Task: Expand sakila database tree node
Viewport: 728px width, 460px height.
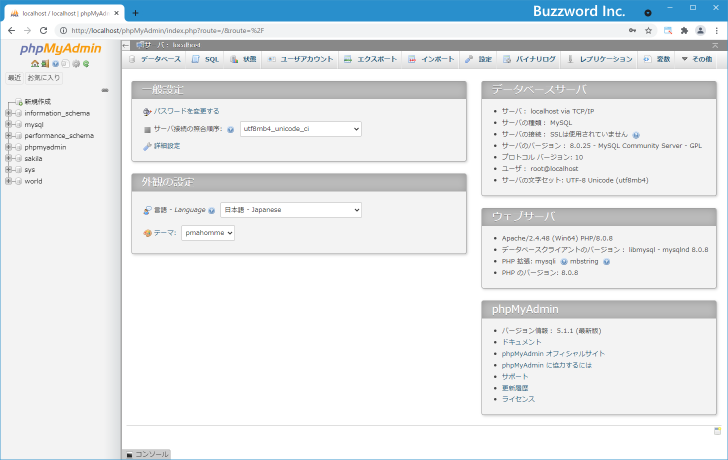Action: [8, 158]
